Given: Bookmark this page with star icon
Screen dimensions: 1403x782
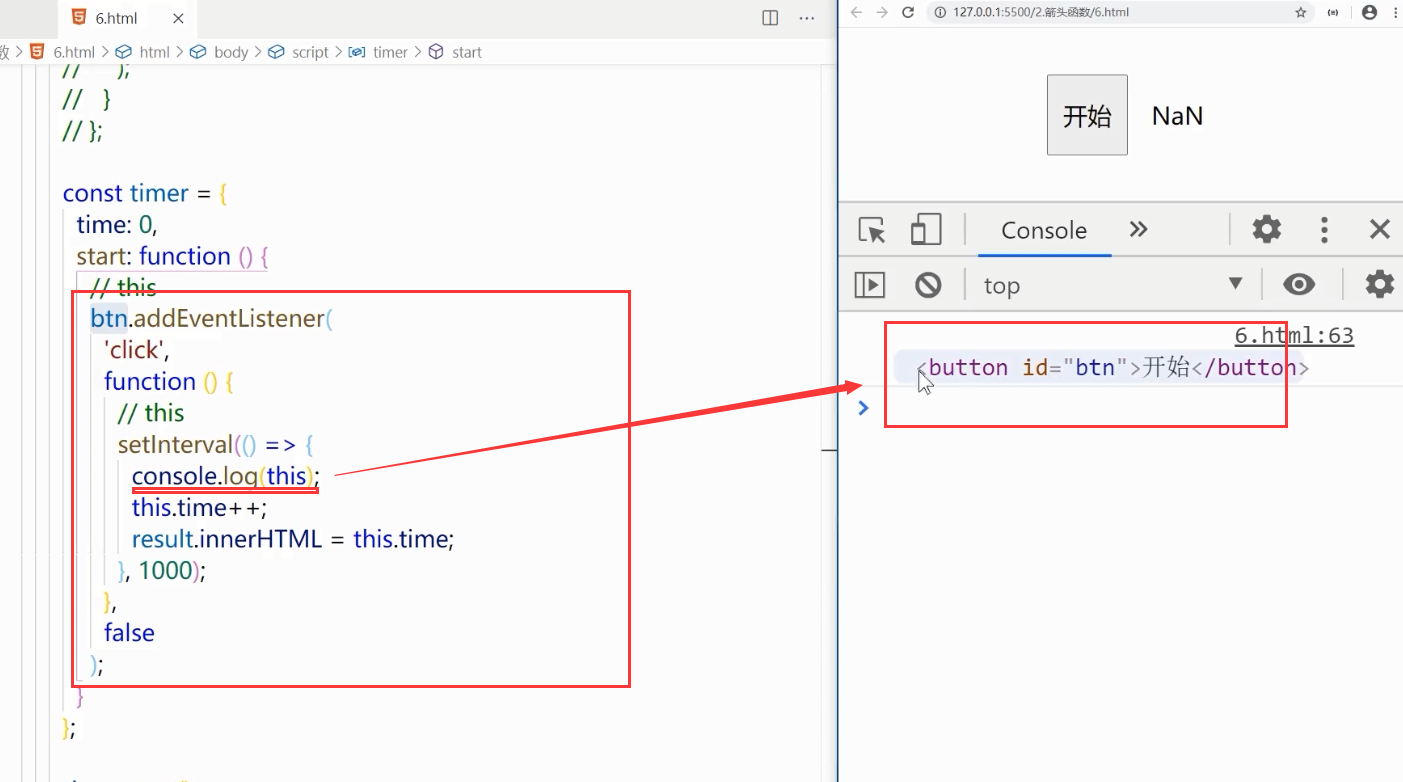Looking at the screenshot, I should pyautogui.click(x=1301, y=12).
